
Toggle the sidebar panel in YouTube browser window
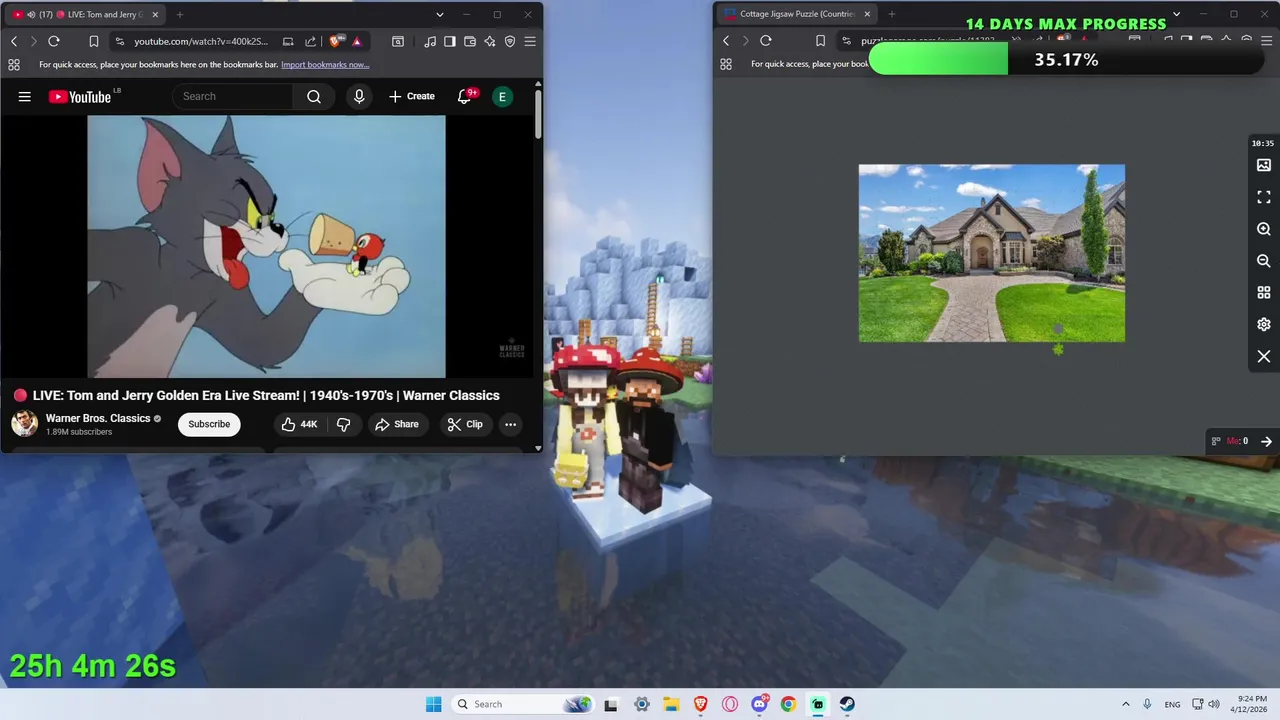pyautogui.click(x=450, y=41)
